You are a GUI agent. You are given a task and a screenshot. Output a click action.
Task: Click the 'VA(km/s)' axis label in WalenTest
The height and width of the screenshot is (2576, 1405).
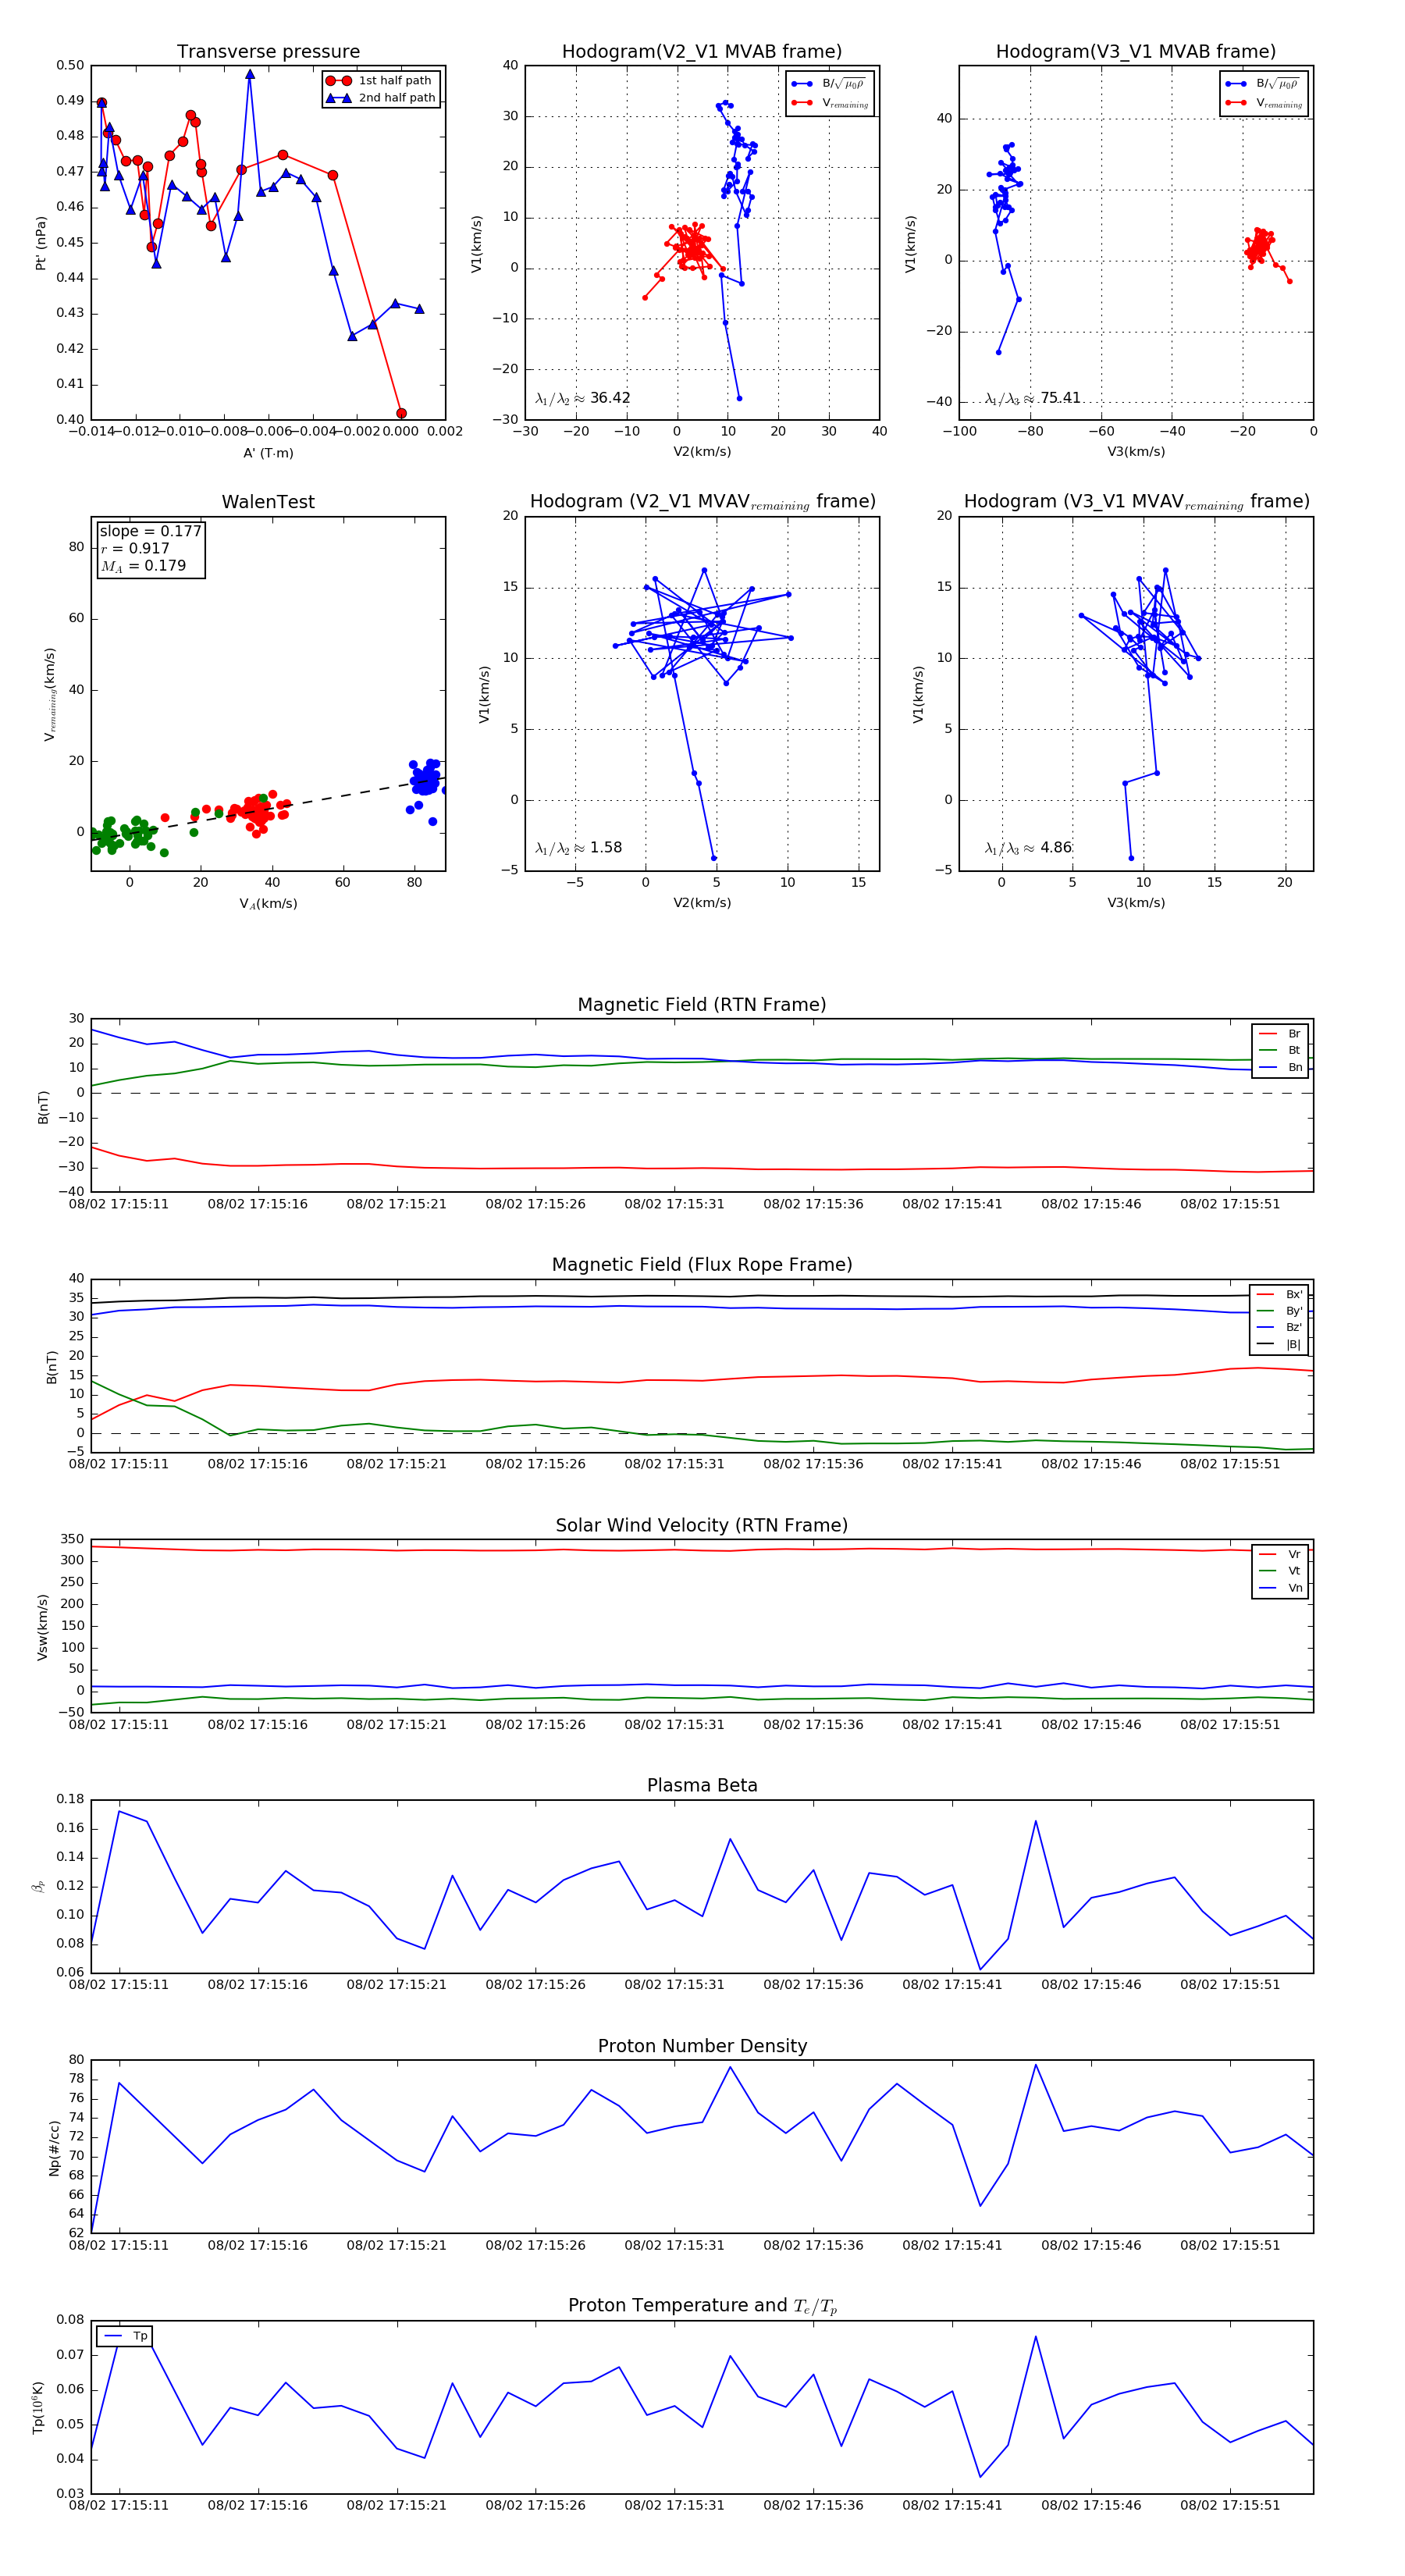[268, 904]
